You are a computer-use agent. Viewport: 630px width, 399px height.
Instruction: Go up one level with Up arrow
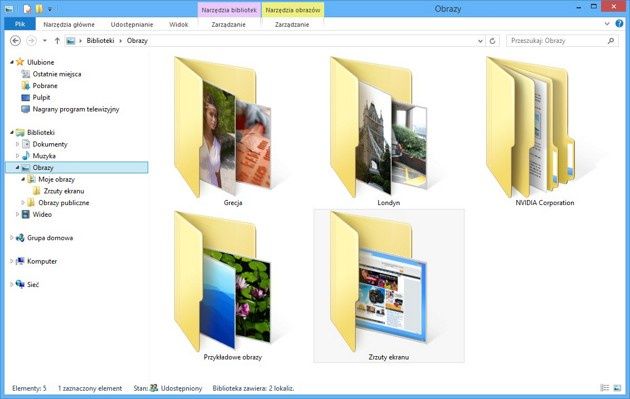(57, 41)
